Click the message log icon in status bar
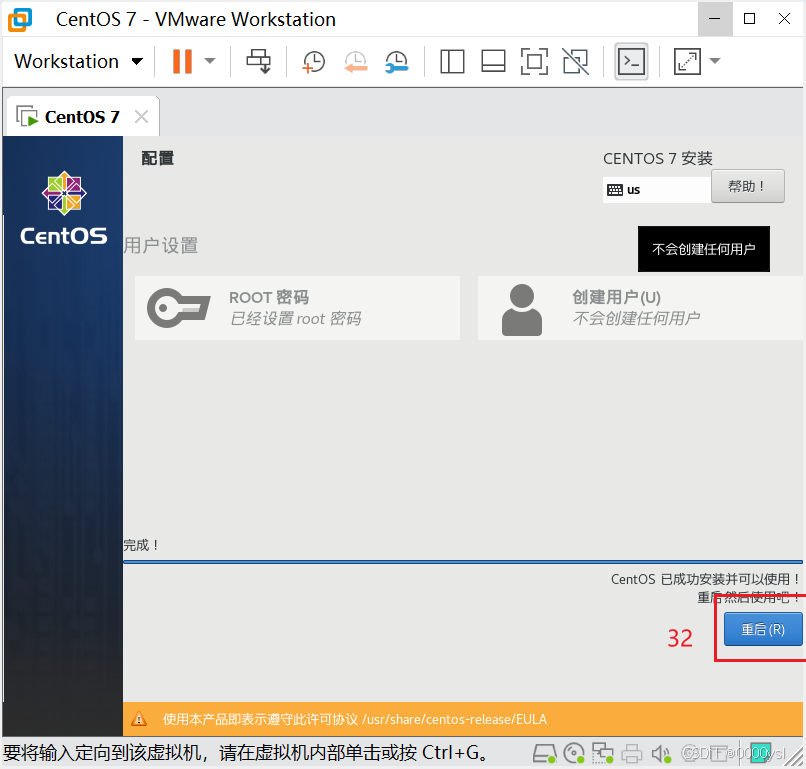The height and width of the screenshot is (769, 806). coord(761,753)
